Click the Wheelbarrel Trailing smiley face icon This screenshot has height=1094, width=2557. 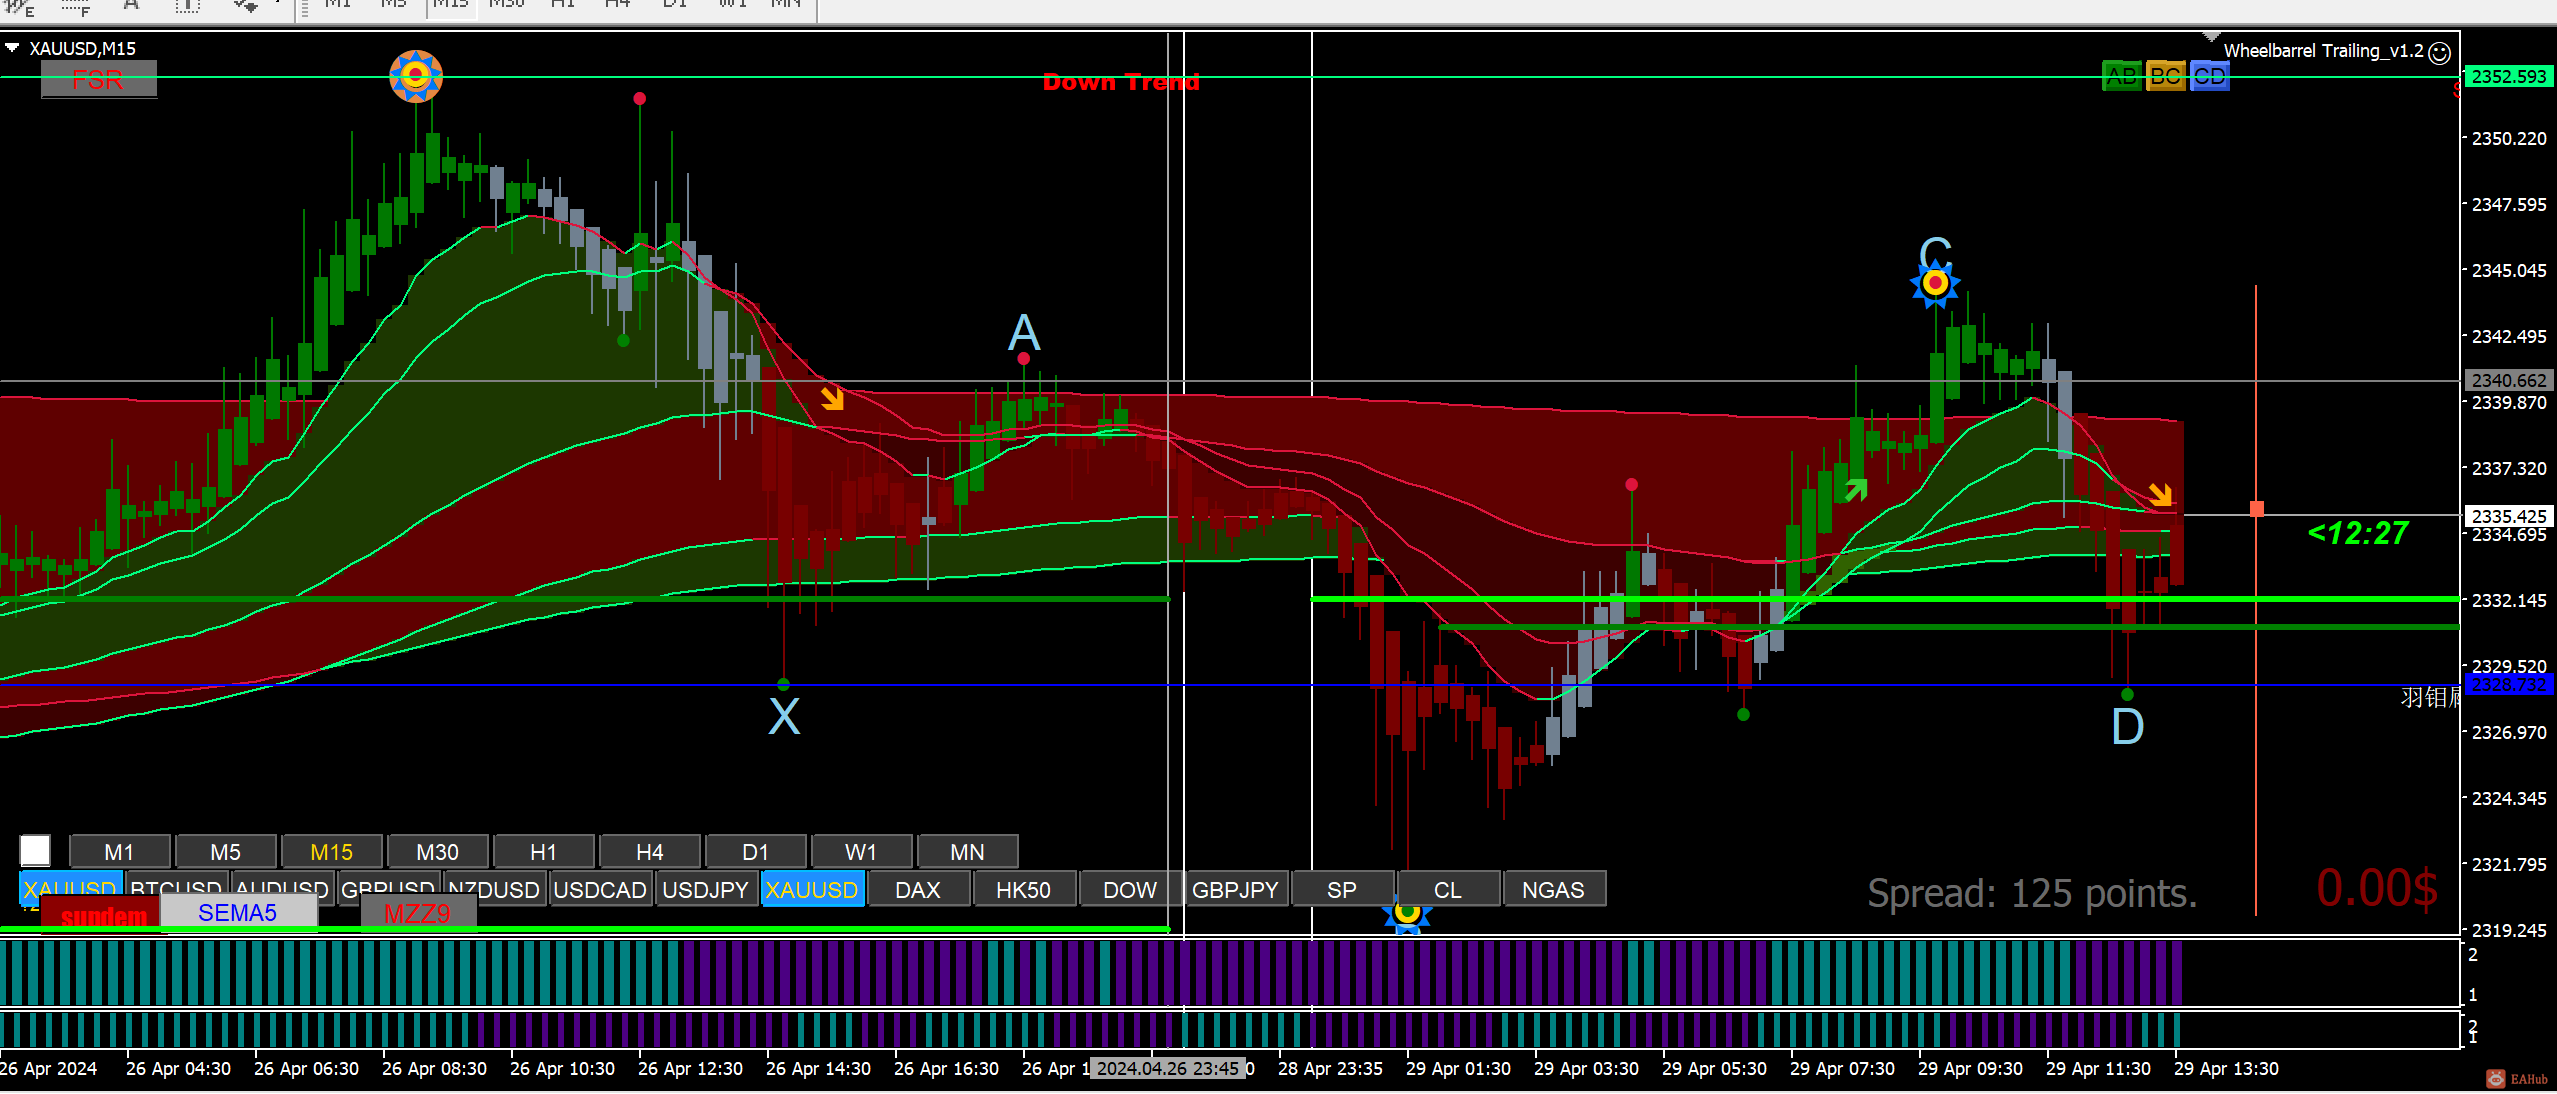point(2439,52)
